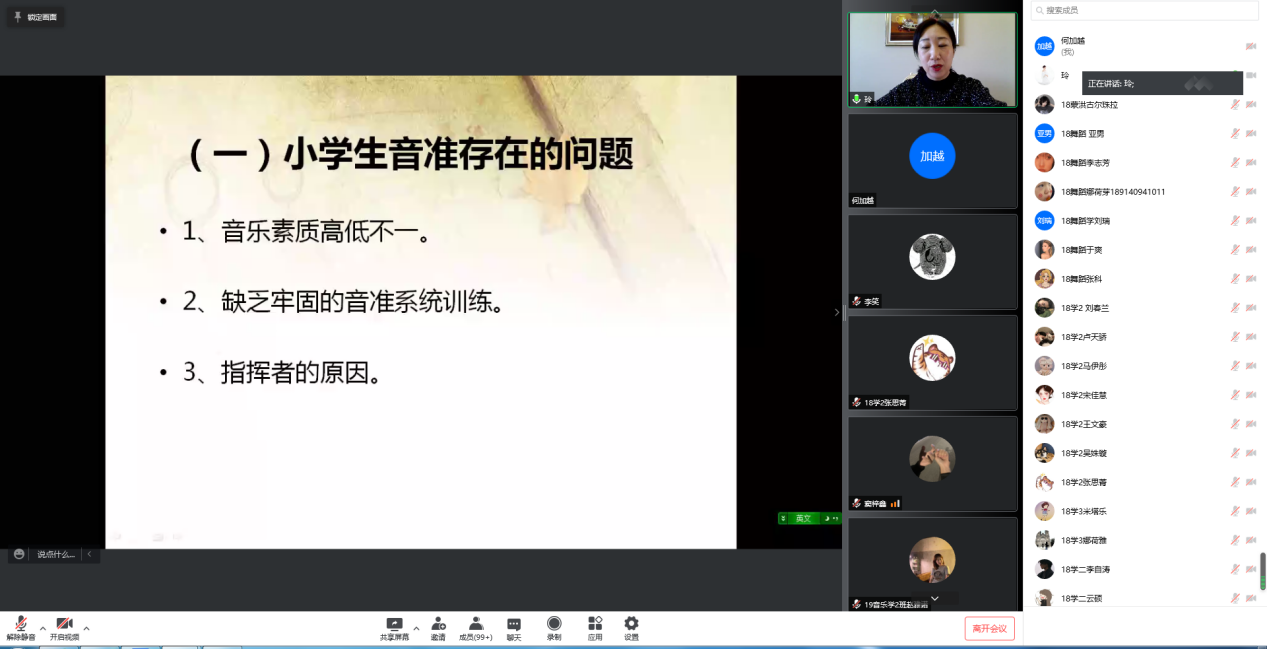Viewport: 1267px width, 649px height.
Task: Select member 18舞蹈李志芳 in the list
Action: 1085,163
